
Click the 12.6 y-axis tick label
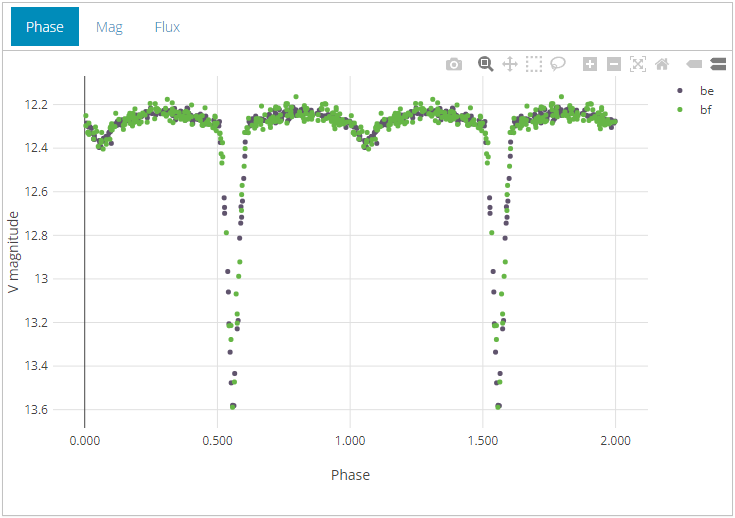(x=37, y=192)
